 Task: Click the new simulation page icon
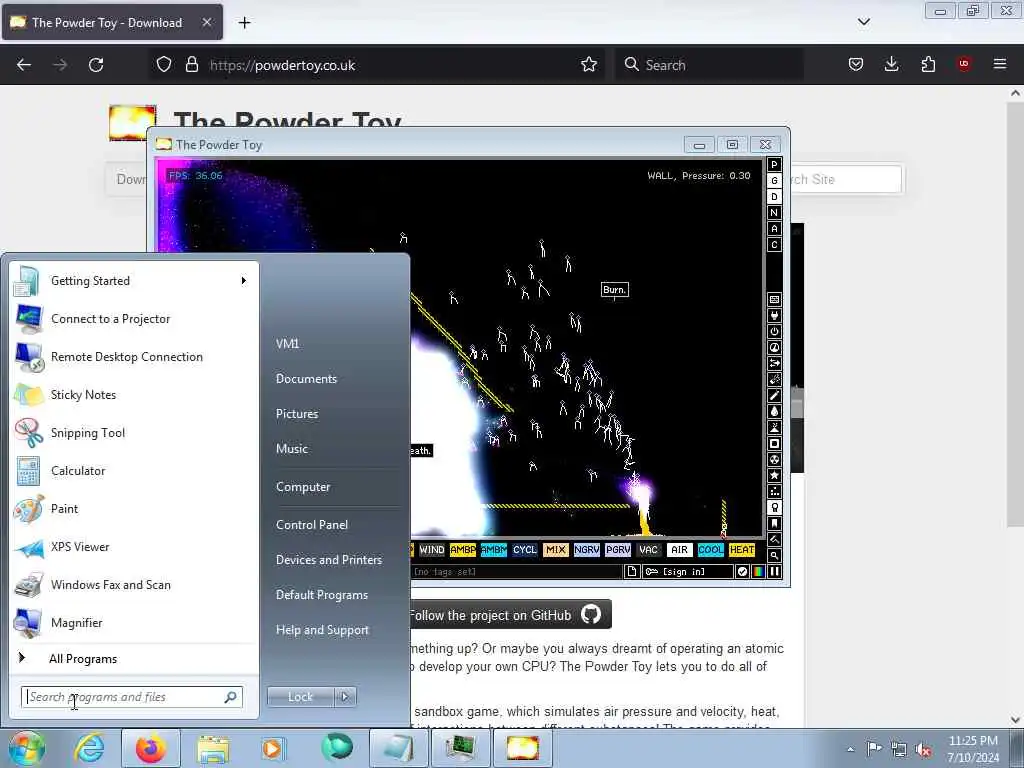point(632,571)
